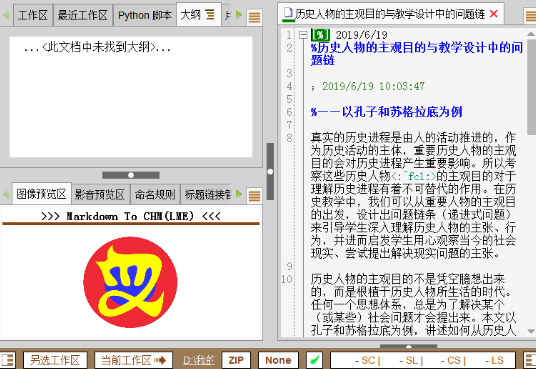
Task: Select the 标题链接 tab
Action: click(x=207, y=195)
